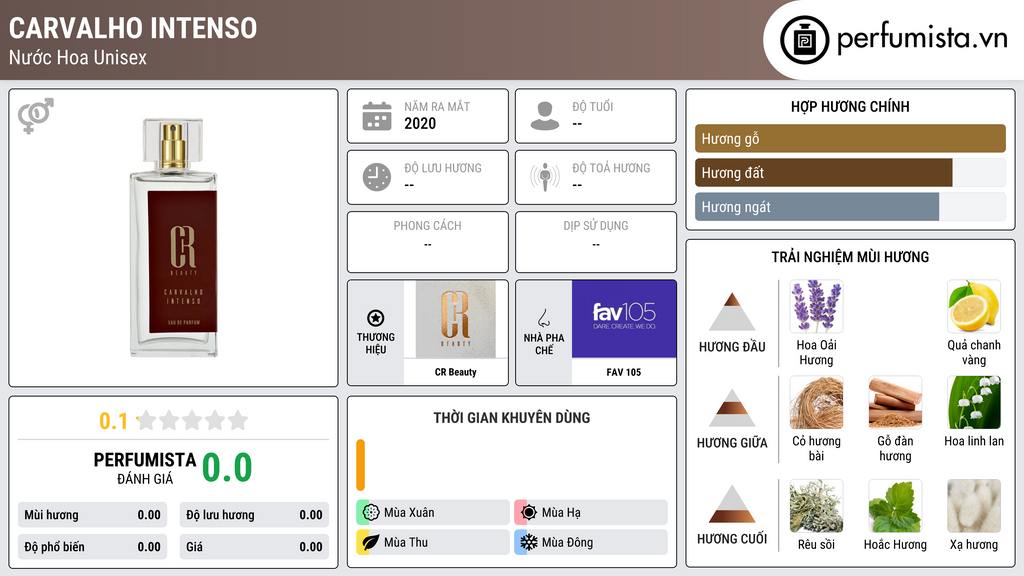Viewport: 1024px width, 576px height.
Task: Click the Hương đầu pyramid icon
Action: [x=732, y=312]
